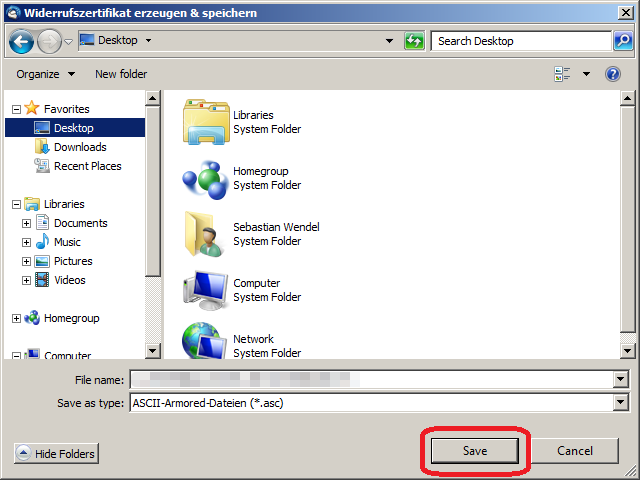Open the Homegroup system folder icon
The height and width of the screenshot is (480, 640).
206,178
